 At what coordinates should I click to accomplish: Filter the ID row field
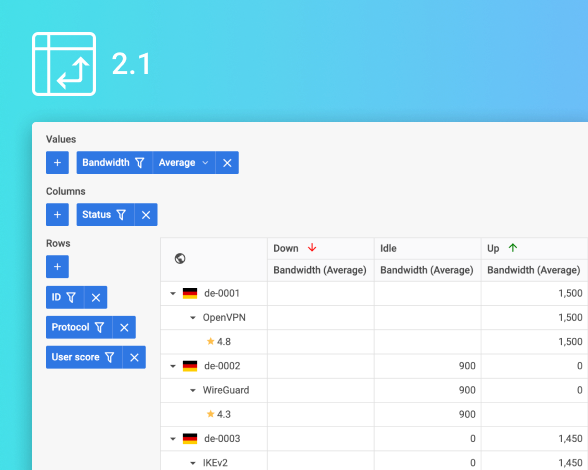(x=71, y=297)
